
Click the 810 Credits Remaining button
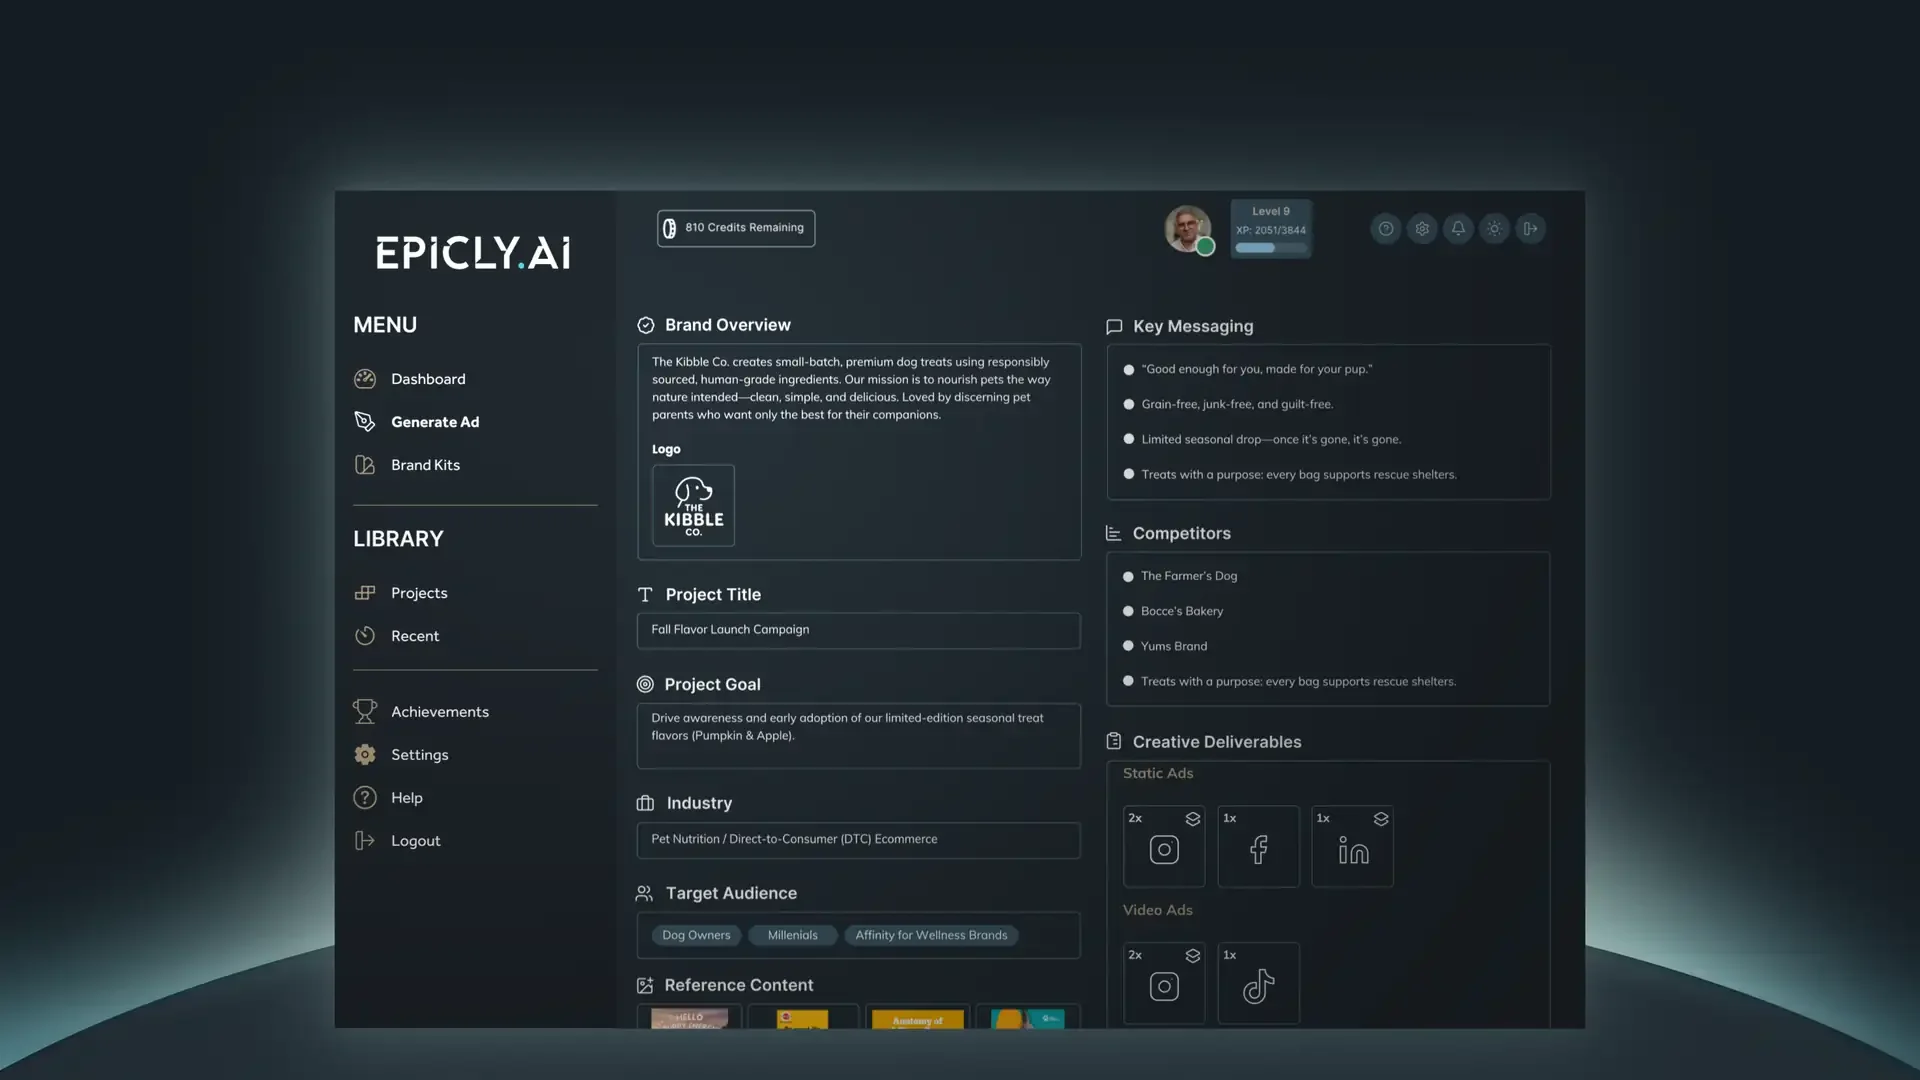coord(735,228)
